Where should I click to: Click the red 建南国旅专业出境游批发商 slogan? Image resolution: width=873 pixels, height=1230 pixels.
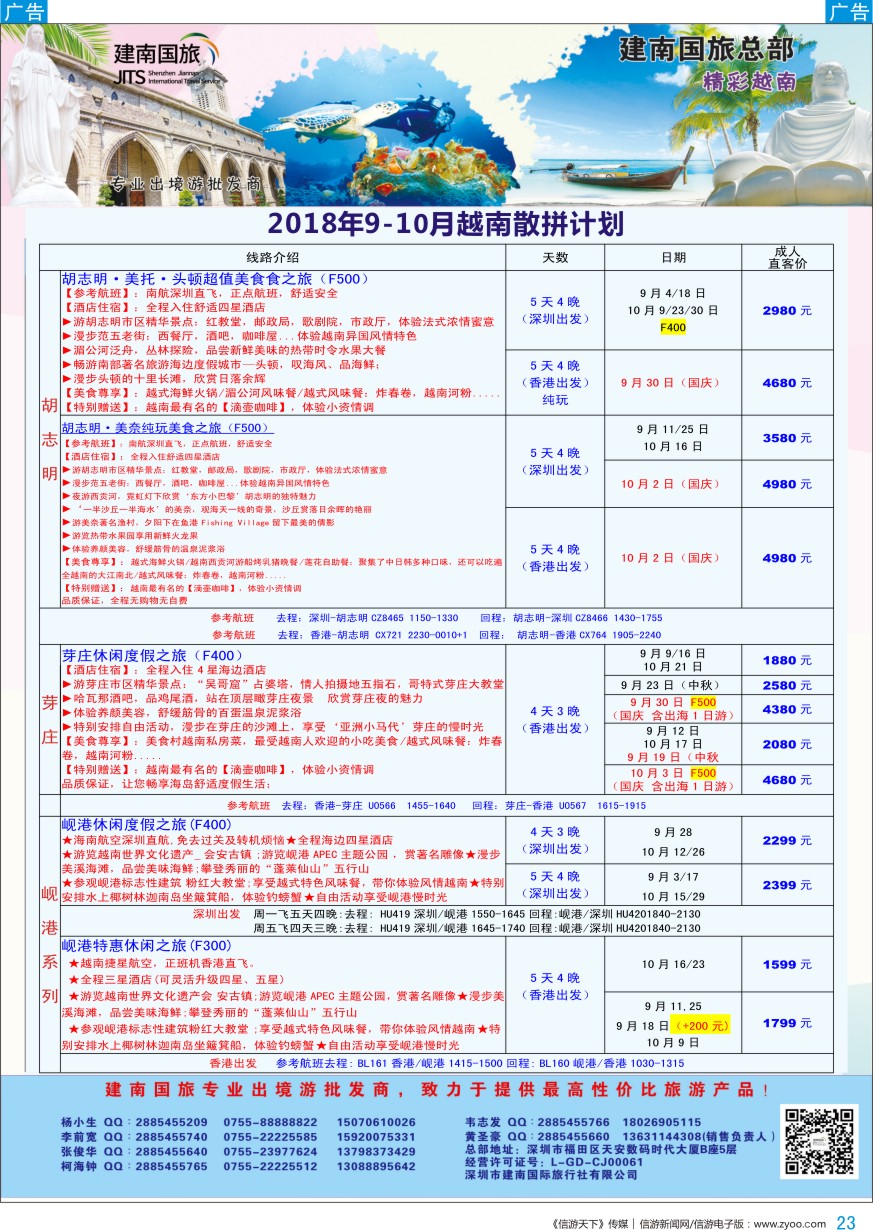tap(438, 1089)
